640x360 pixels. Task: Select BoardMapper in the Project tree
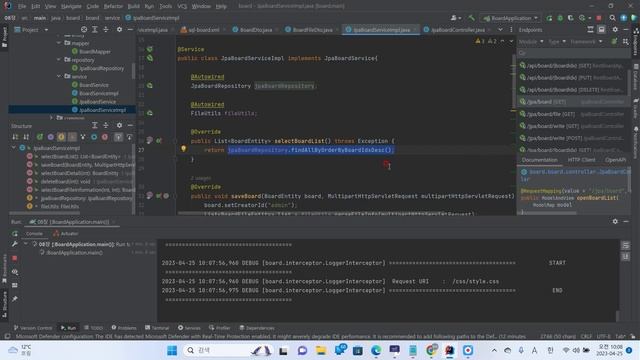pos(95,51)
